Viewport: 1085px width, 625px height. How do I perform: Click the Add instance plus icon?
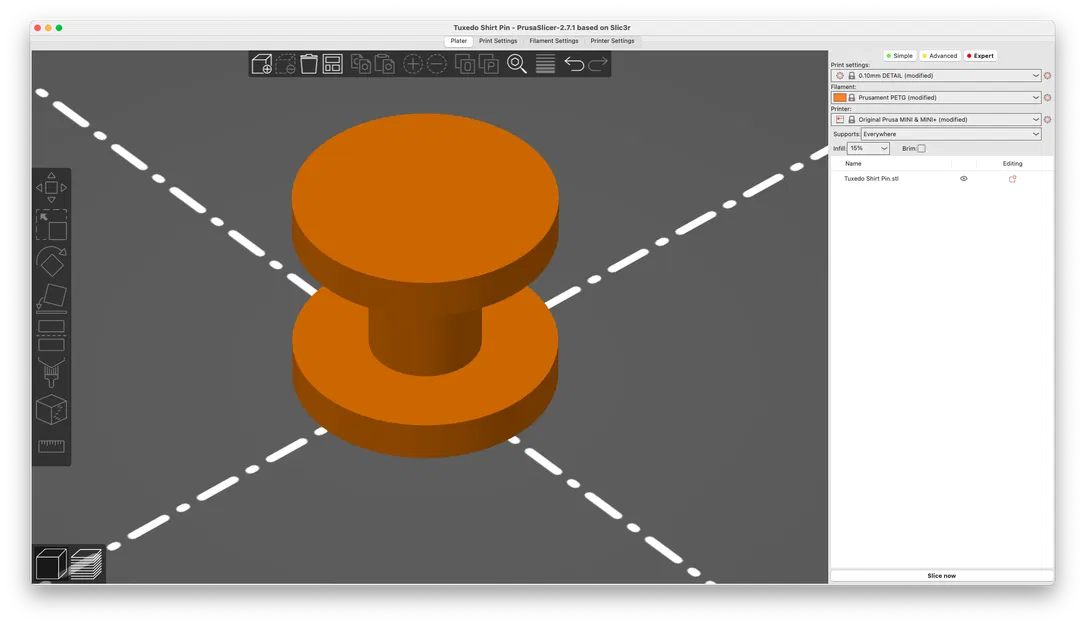pyautogui.click(x=412, y=64)
